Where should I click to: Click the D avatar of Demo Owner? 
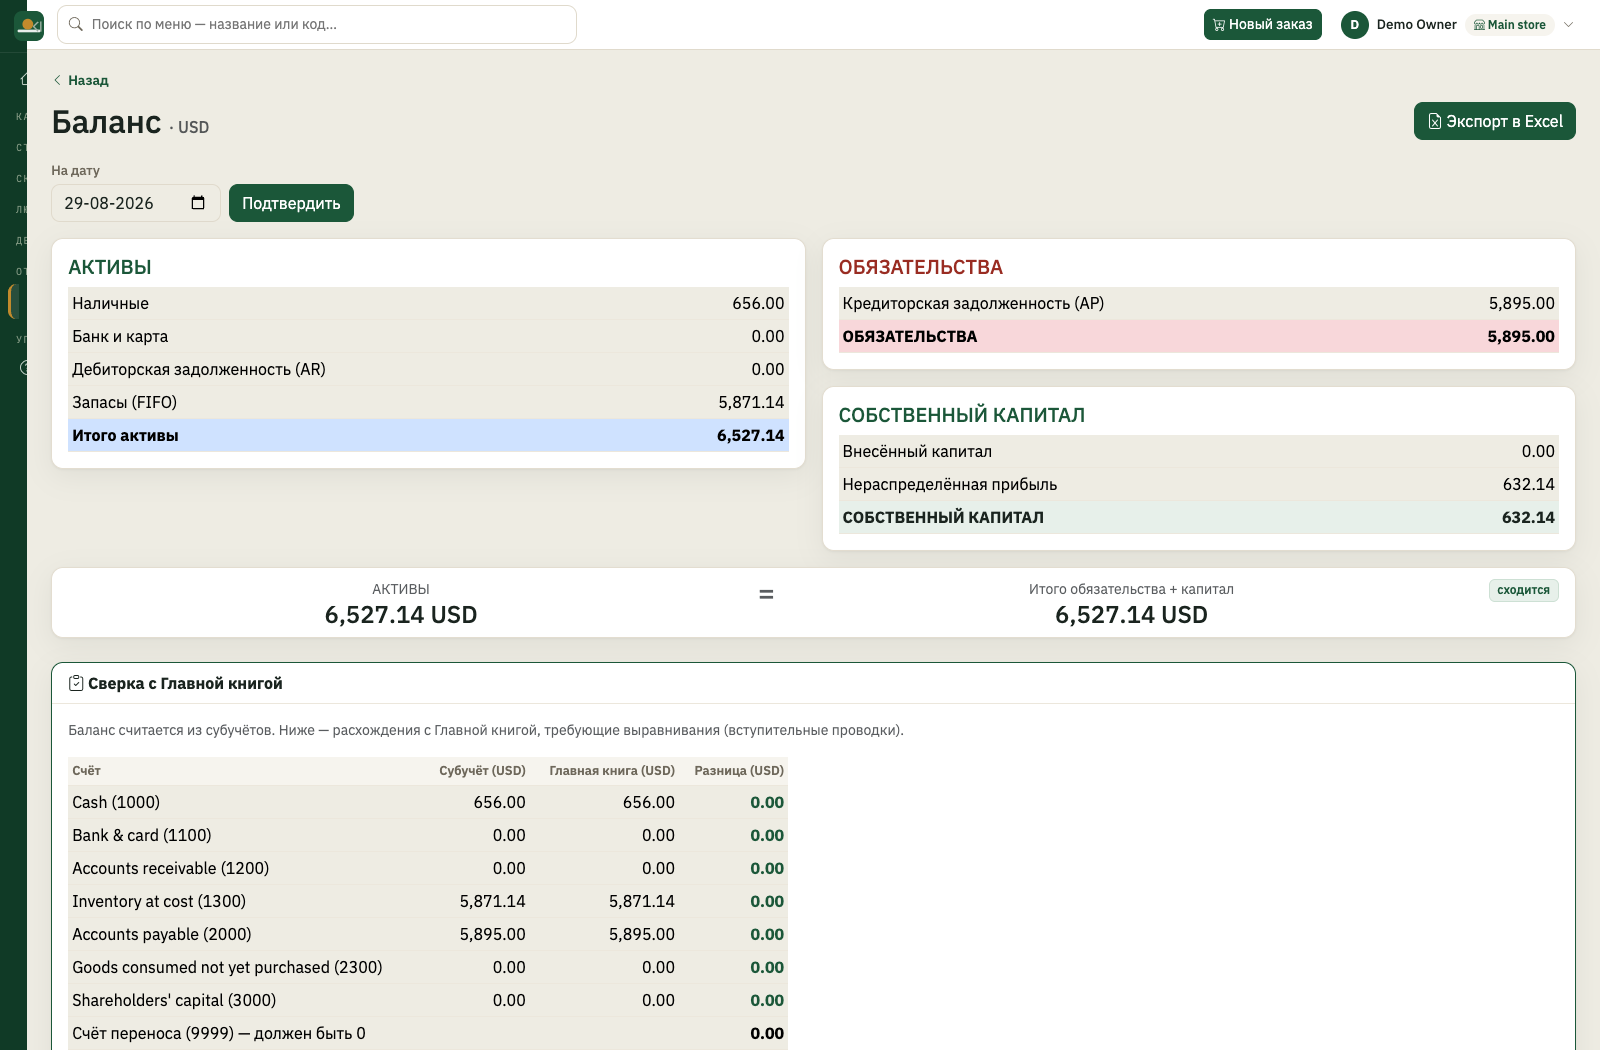point(1355,25)
